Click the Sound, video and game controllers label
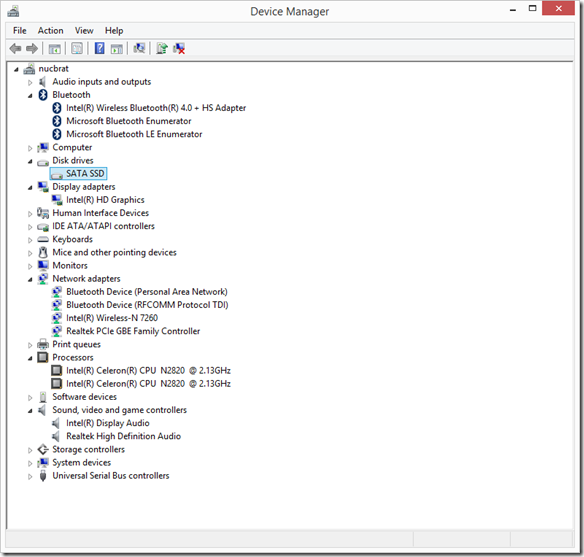 pos(120,410)
